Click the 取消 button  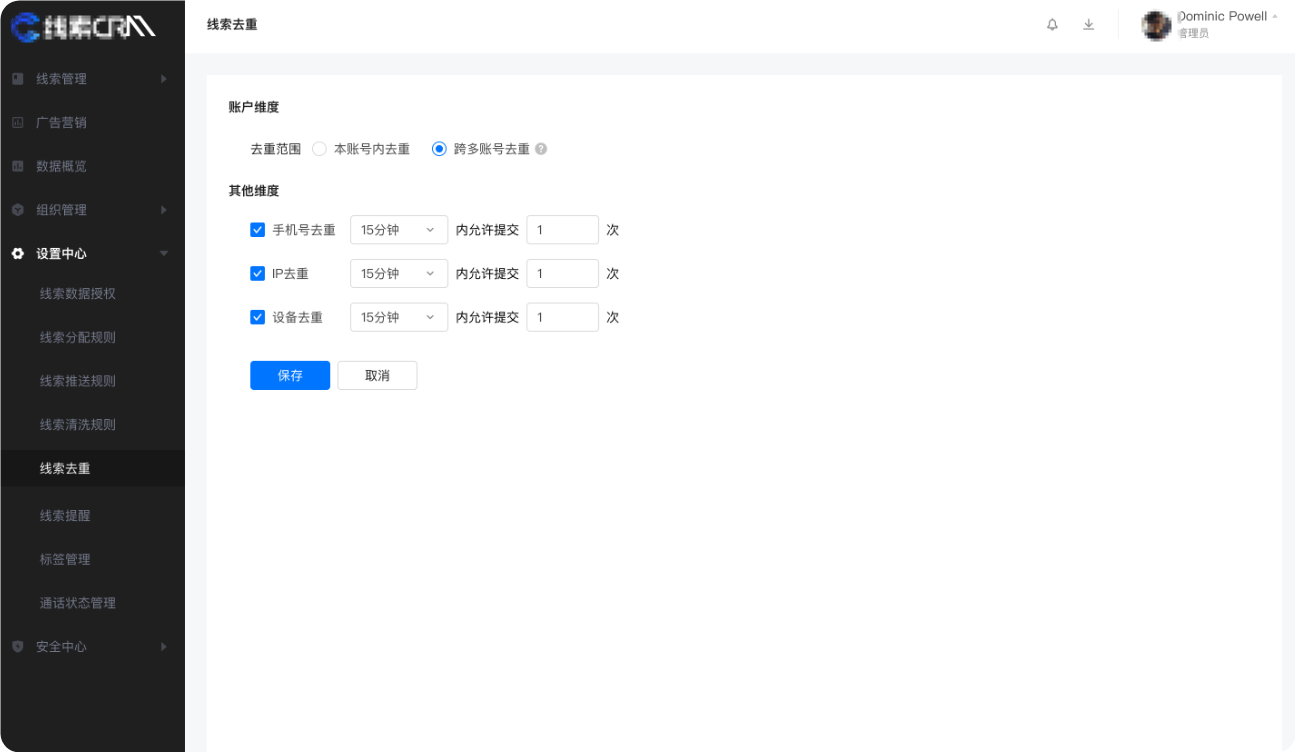pos(377,375)
